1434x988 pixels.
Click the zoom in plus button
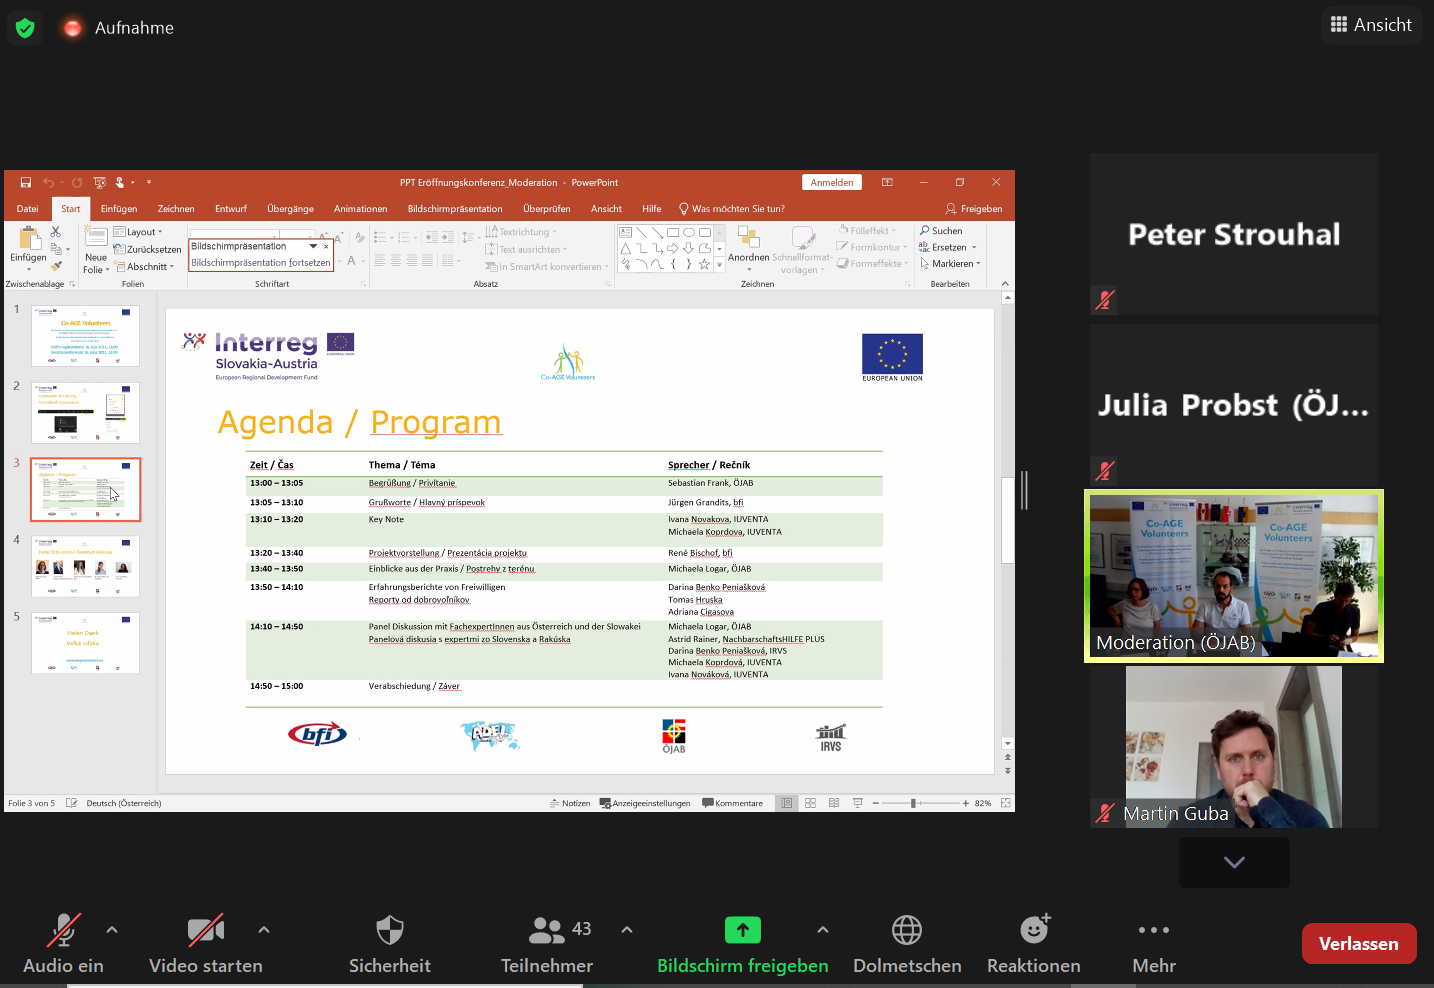(966, 803)
